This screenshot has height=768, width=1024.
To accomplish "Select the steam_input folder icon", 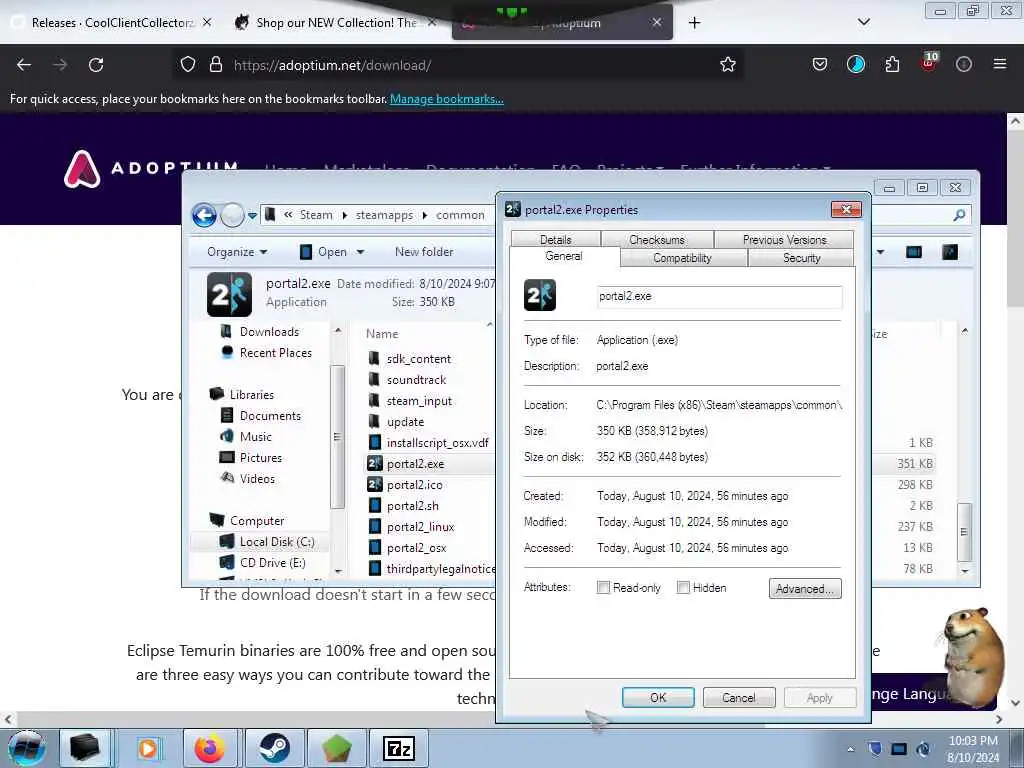I will click(x=374, y=400).
